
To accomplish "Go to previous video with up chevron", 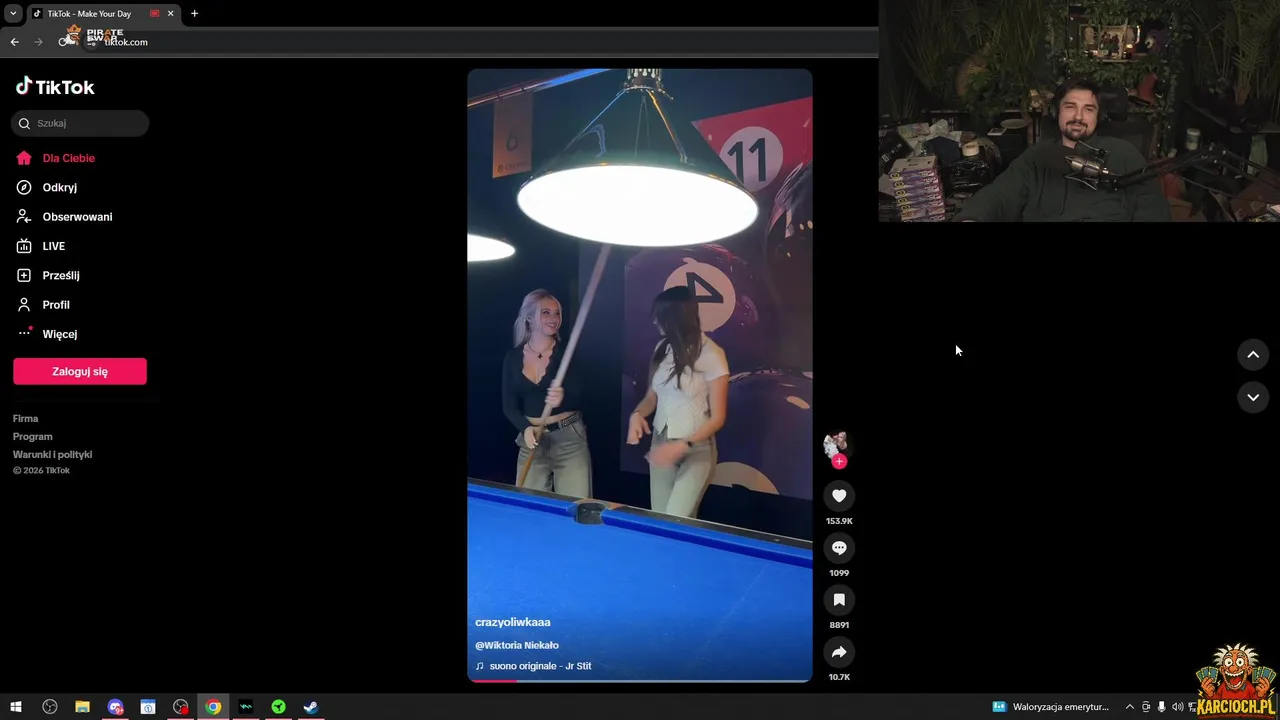I will (x=1253, y=355).
